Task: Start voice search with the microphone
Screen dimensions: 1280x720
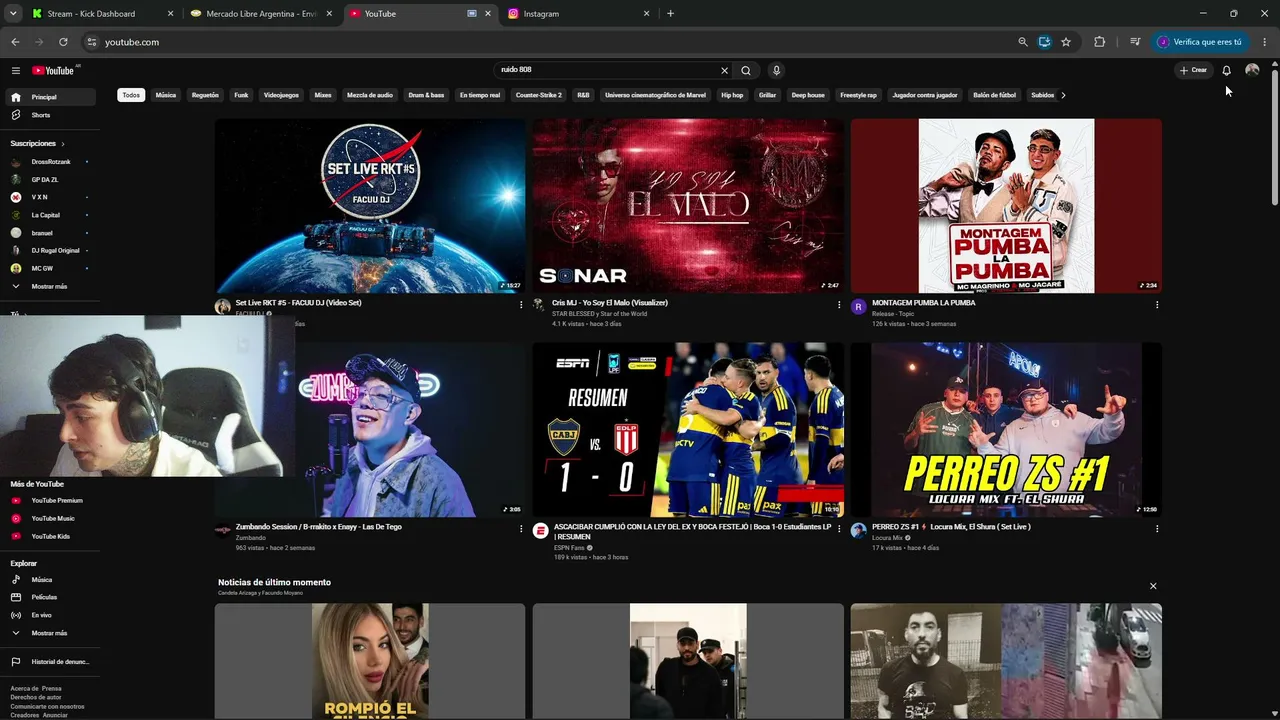Action: 776,70
